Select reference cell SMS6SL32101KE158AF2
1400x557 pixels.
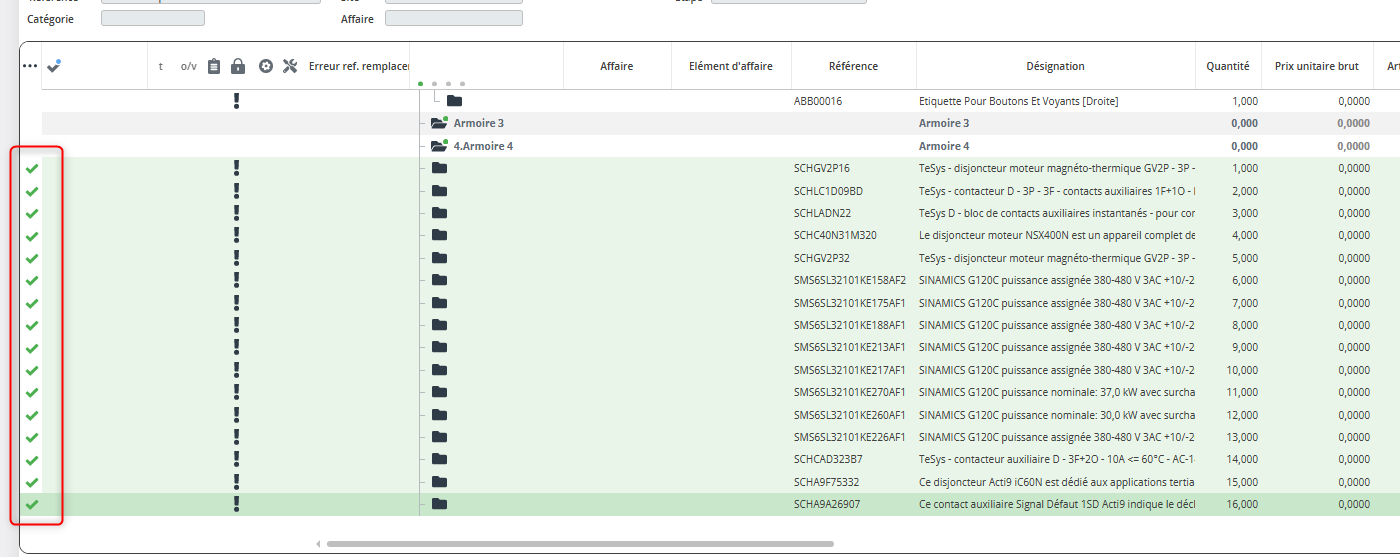click(x=850, y=280)
